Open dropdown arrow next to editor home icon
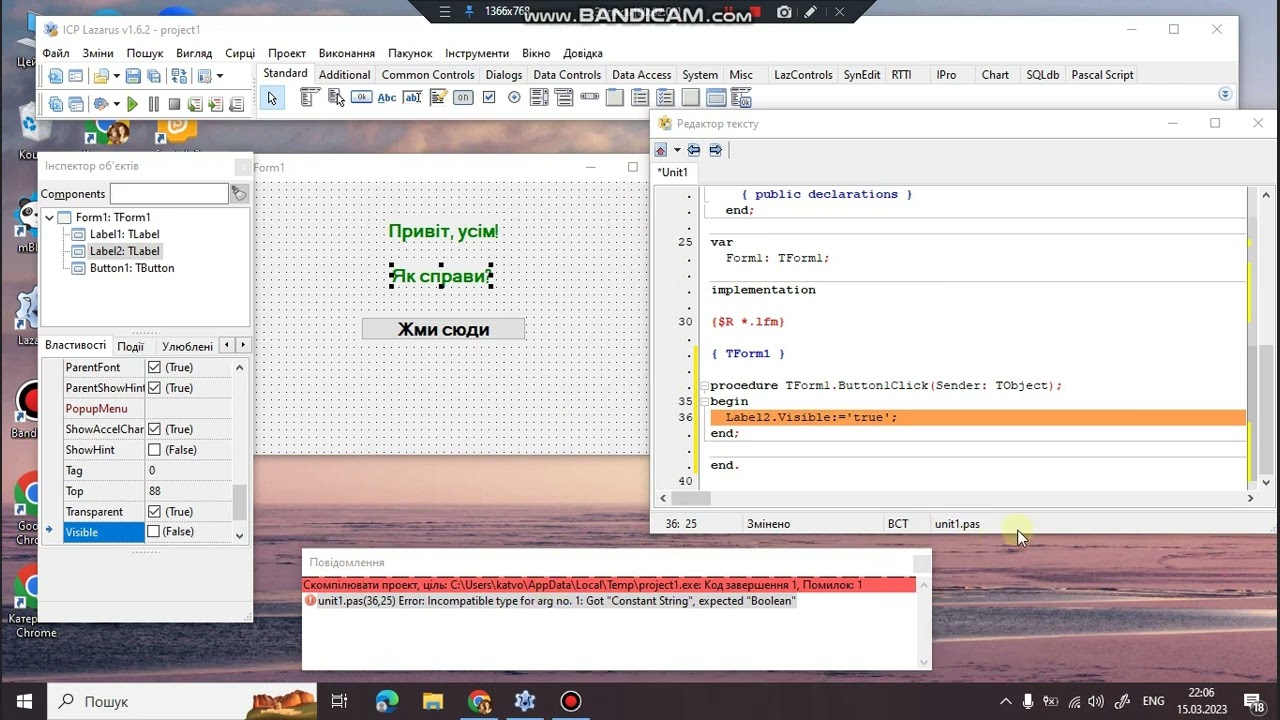The width and height of the screenshot is (1280, 720). [x=677, y=150]
